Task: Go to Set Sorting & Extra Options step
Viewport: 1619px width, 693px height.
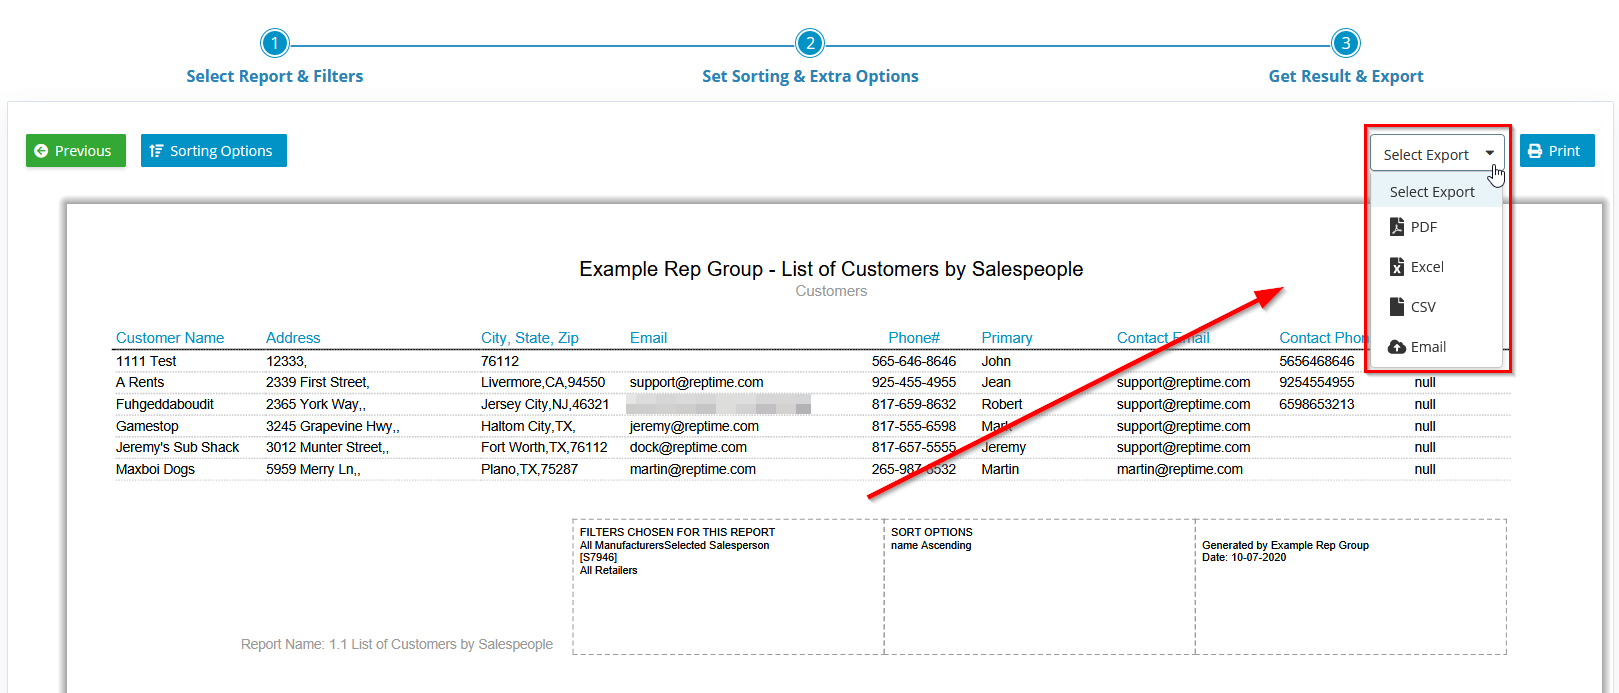Action: (810, 76)
